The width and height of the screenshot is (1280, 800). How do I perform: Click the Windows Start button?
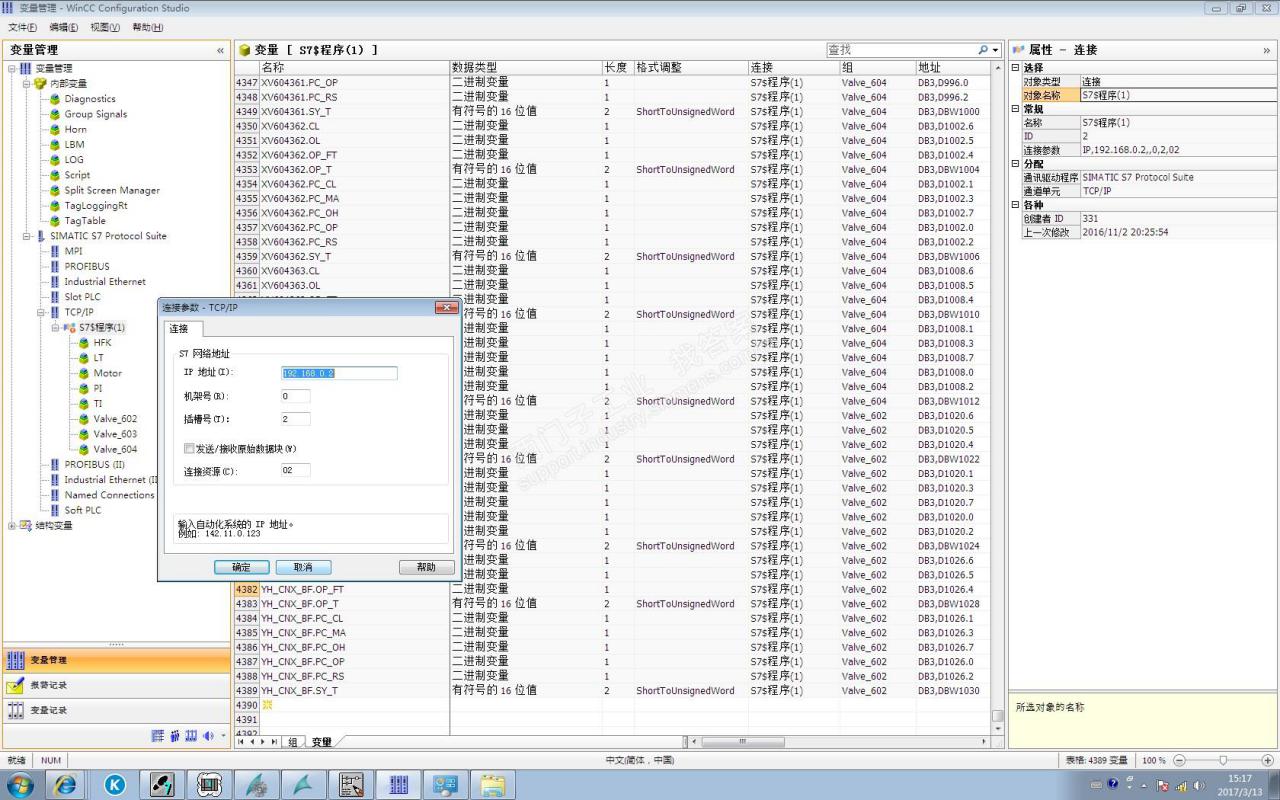pos(20,784)
